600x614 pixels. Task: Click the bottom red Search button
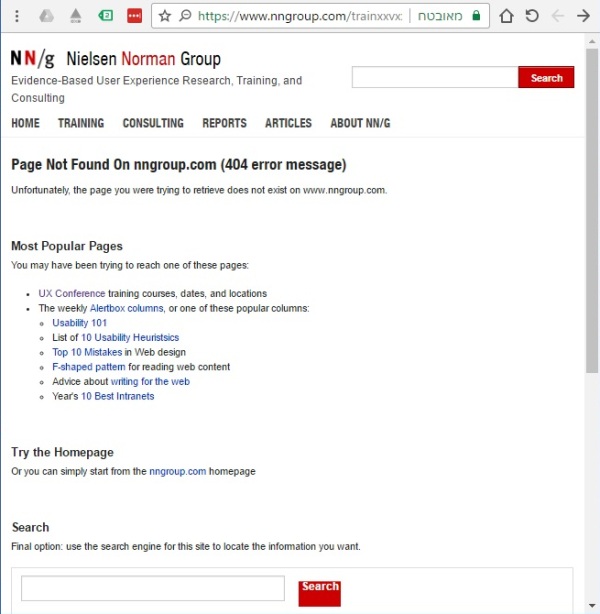[x=320, y=593]
